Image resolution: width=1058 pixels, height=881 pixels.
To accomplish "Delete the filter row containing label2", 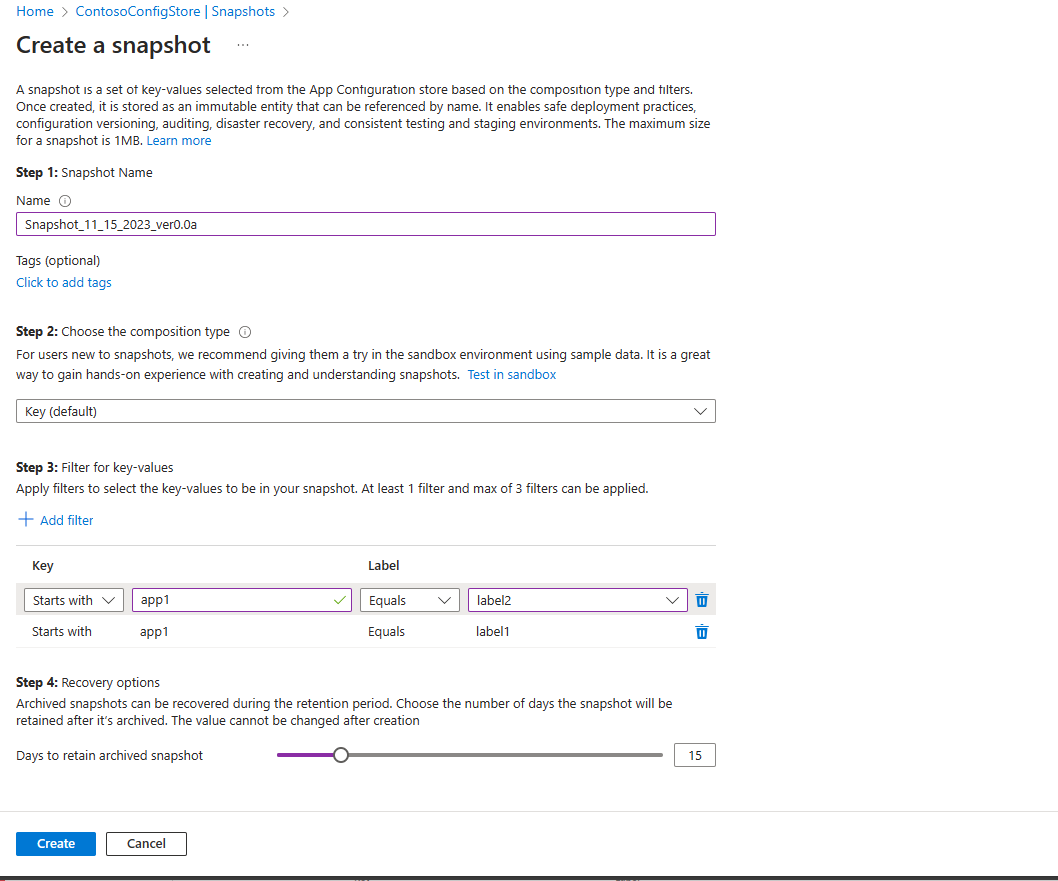I will click(x=701, y=599).
